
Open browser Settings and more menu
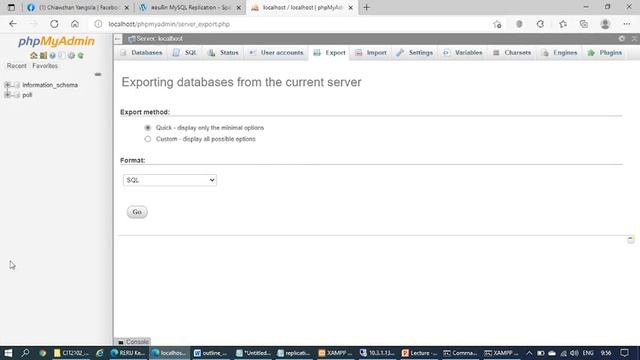point(627,24)
